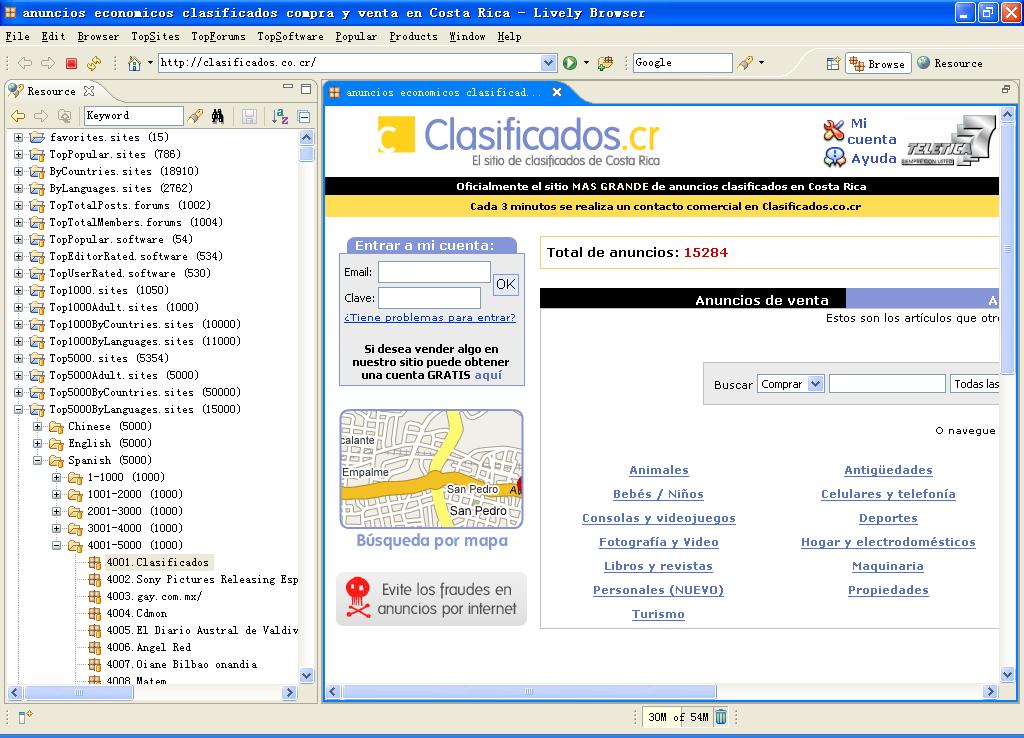
Task: Click the tree panel vertical scrollbar down arrow
Action: pos(306,675)
